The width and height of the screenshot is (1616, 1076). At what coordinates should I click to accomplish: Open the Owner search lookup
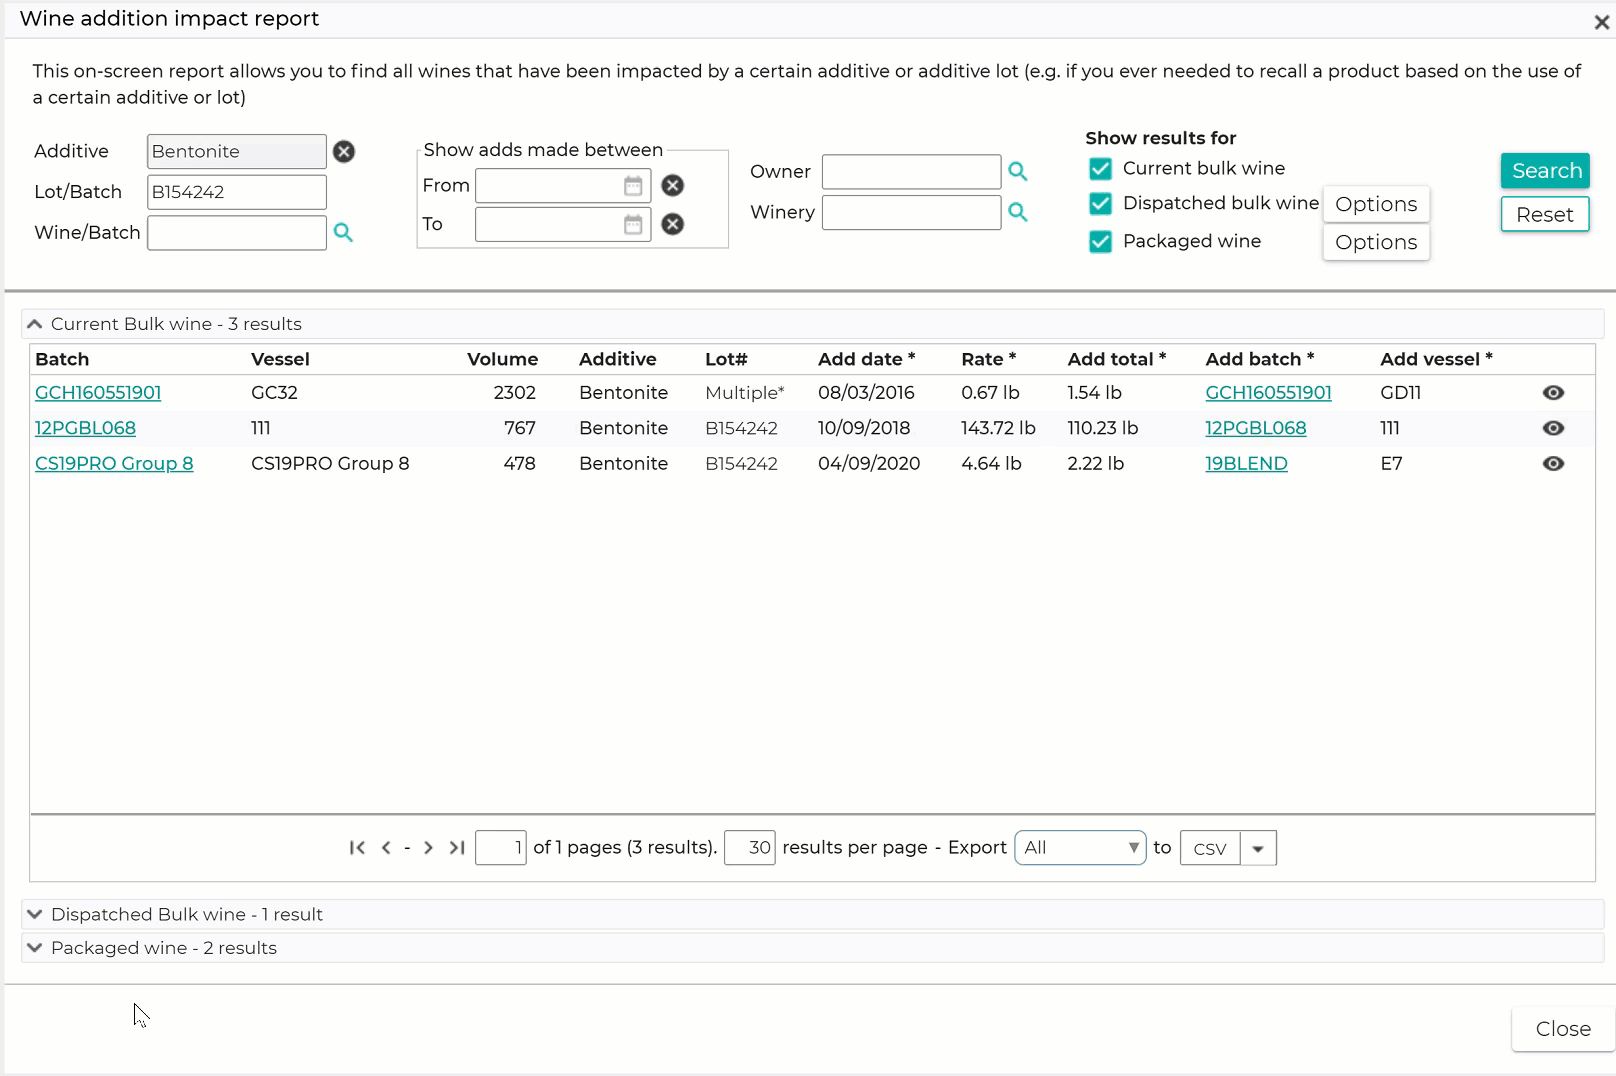point(1018,171)
